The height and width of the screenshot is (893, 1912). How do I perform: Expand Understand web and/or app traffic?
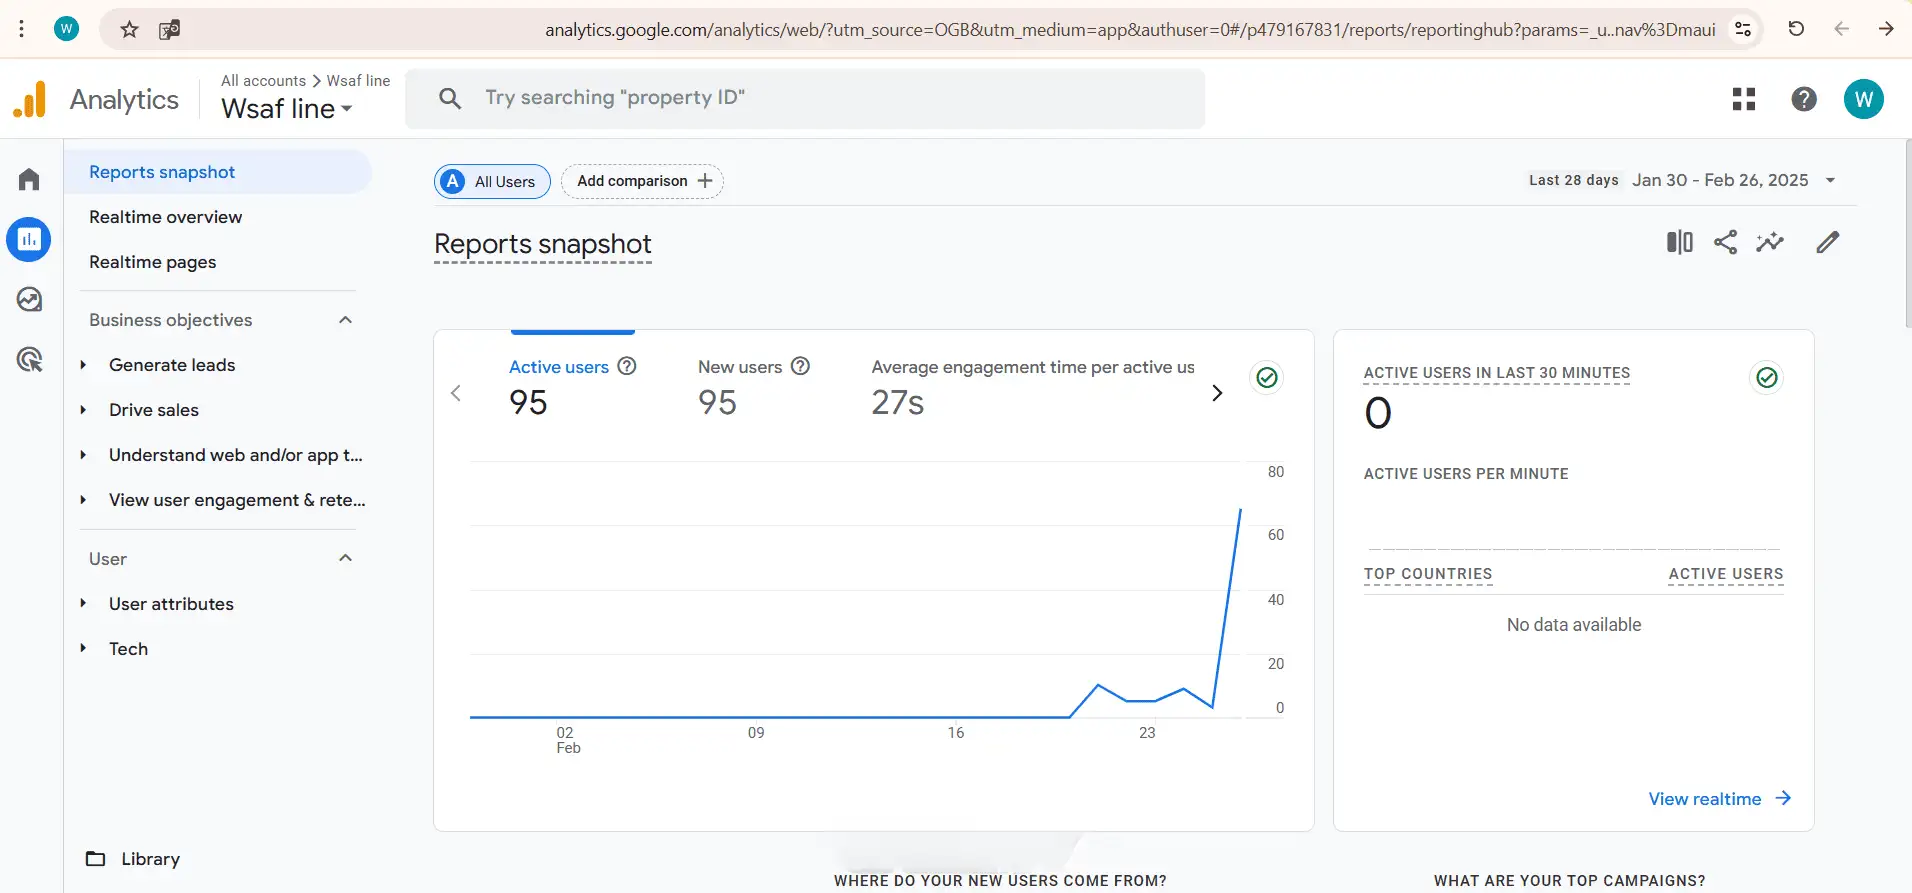click(x=83, y=455)
